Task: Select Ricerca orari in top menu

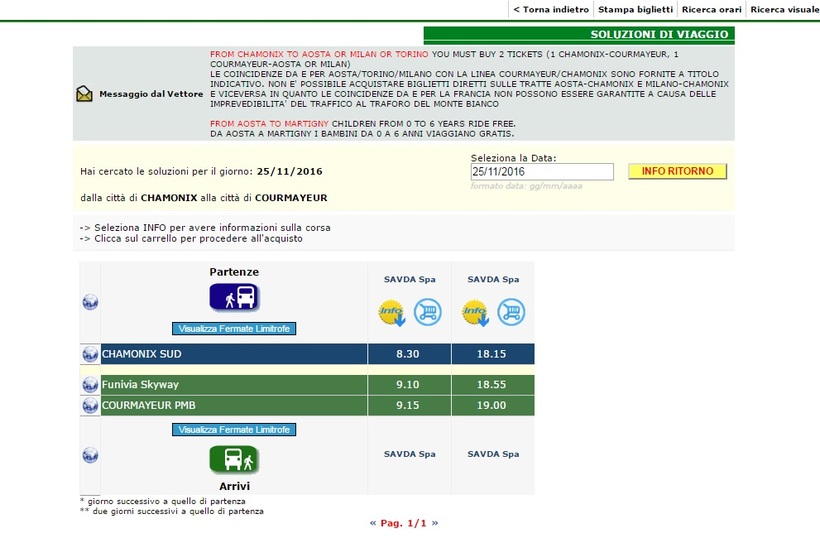Action: pos(711,9)
